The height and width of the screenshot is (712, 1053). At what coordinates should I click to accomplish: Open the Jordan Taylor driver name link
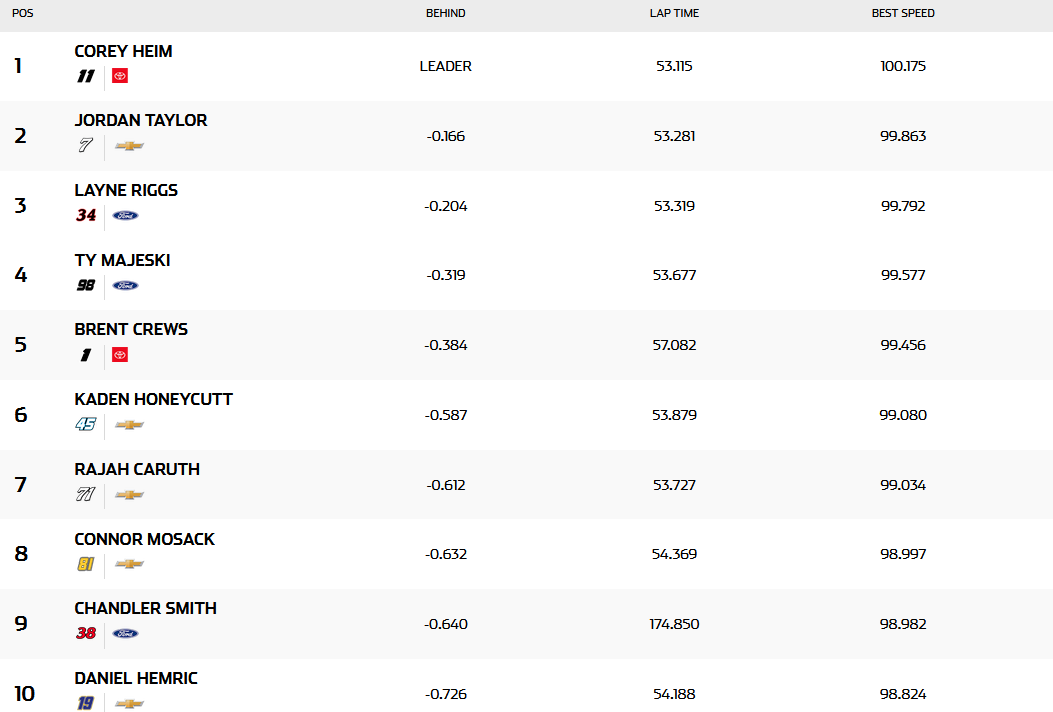click(x=141, y=120)
